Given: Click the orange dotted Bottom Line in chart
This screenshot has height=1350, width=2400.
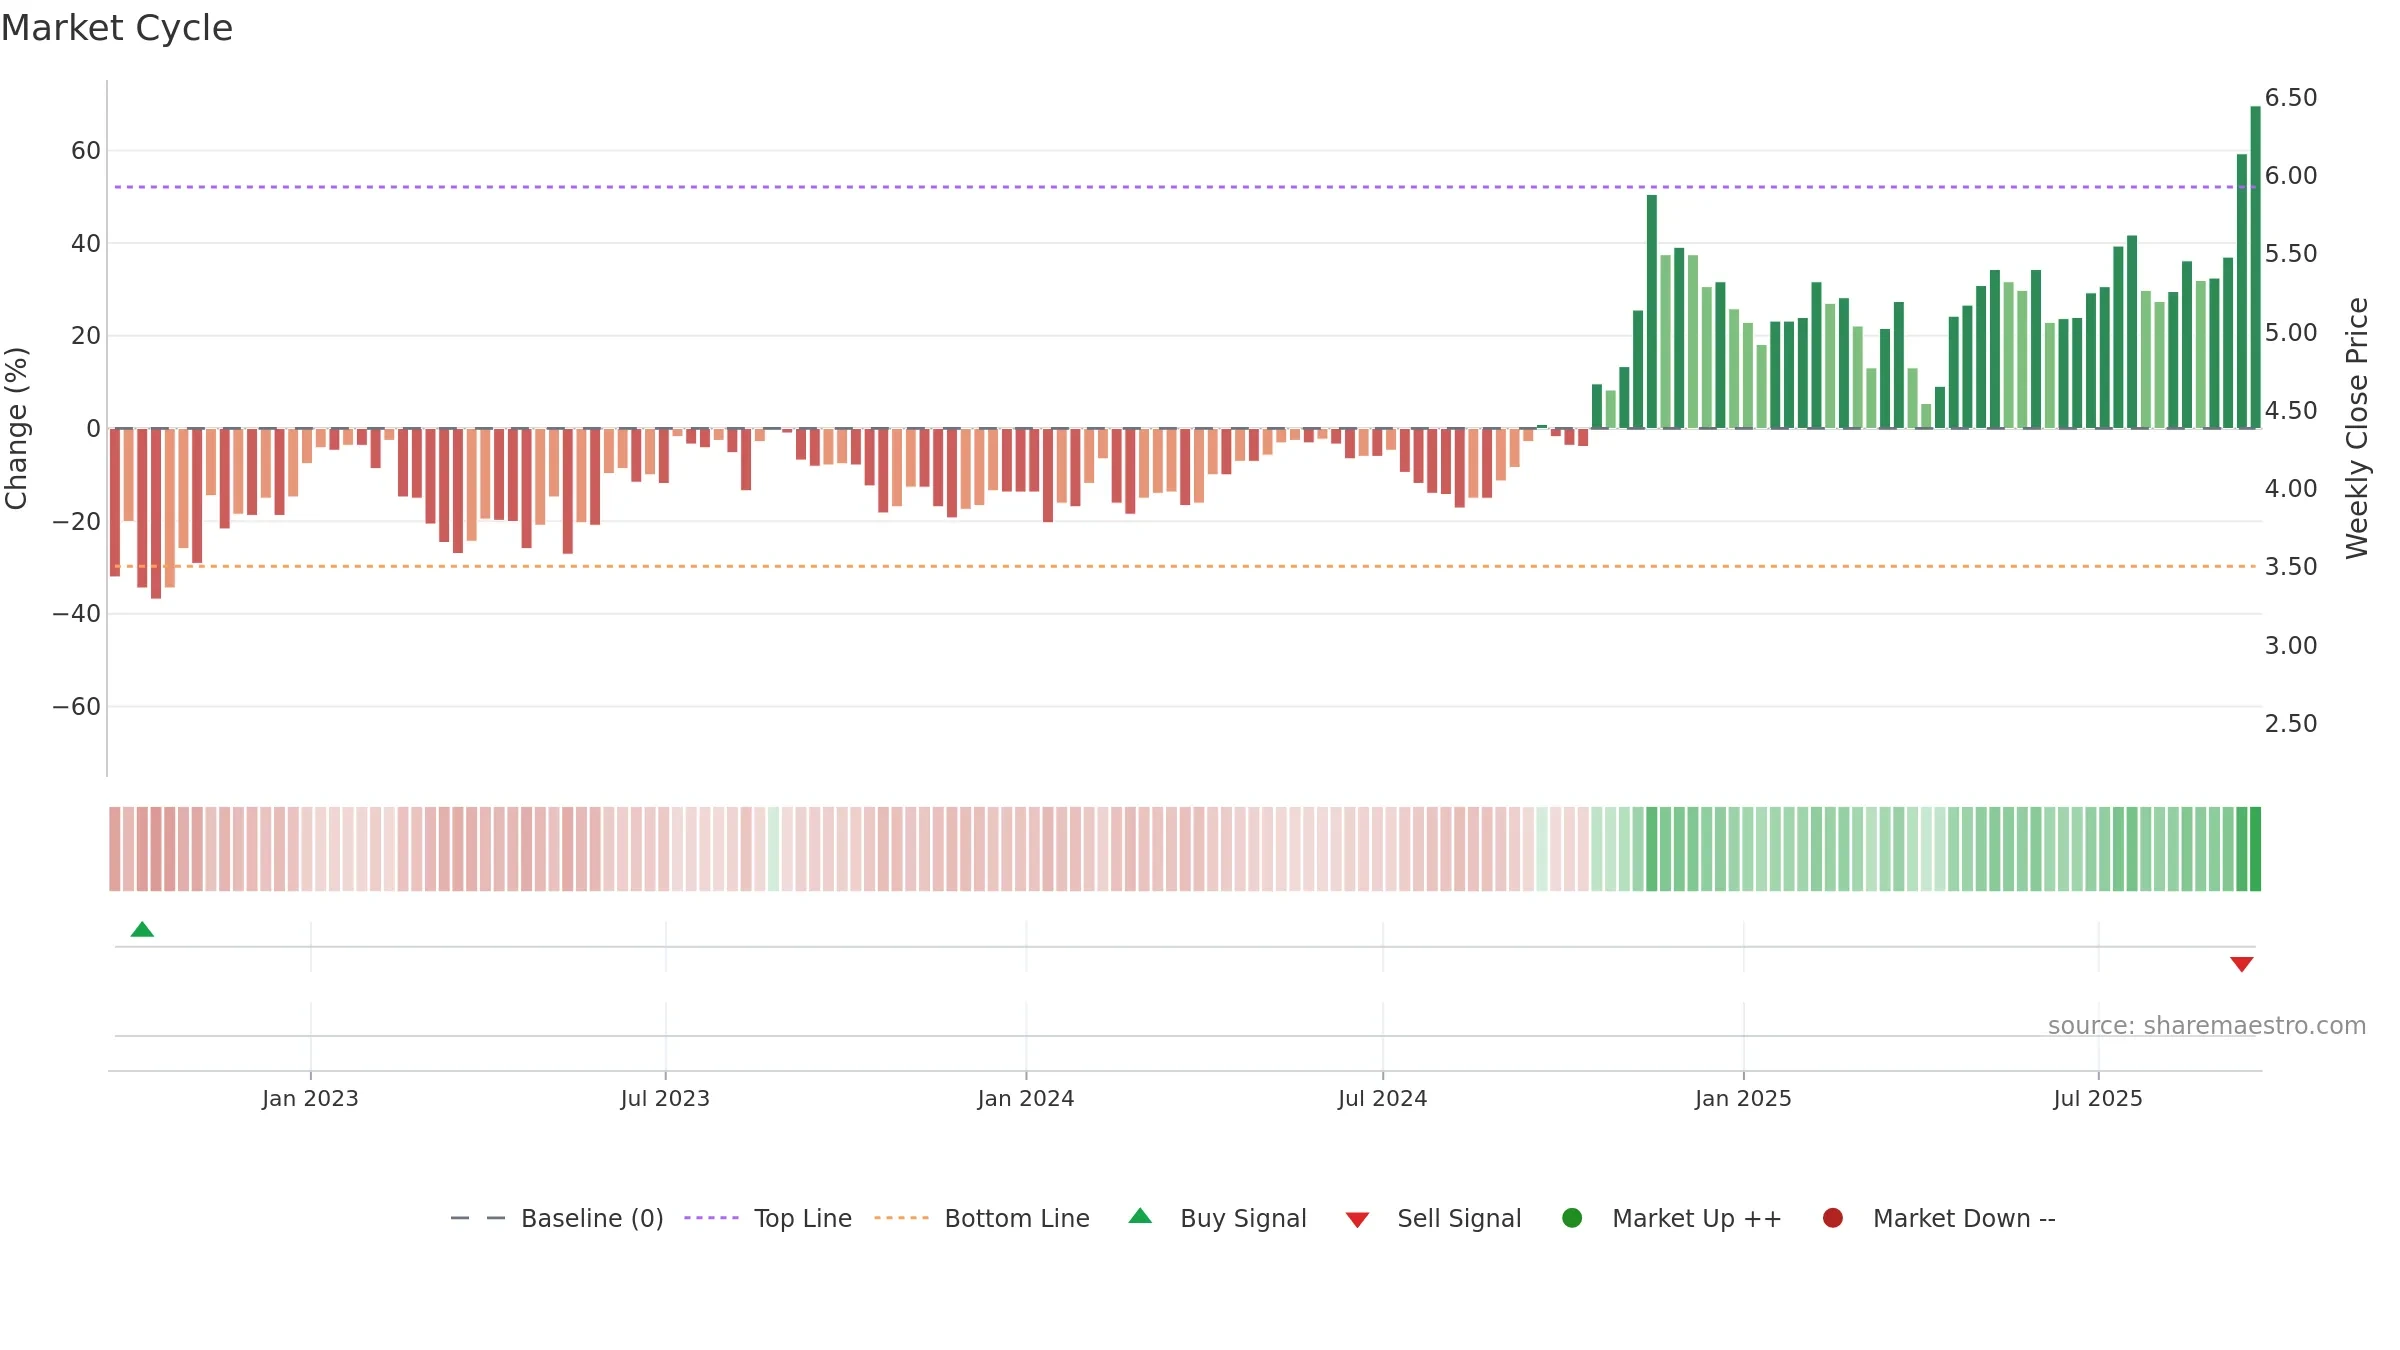Looking at the screenshot, I should pos(1185,566).
